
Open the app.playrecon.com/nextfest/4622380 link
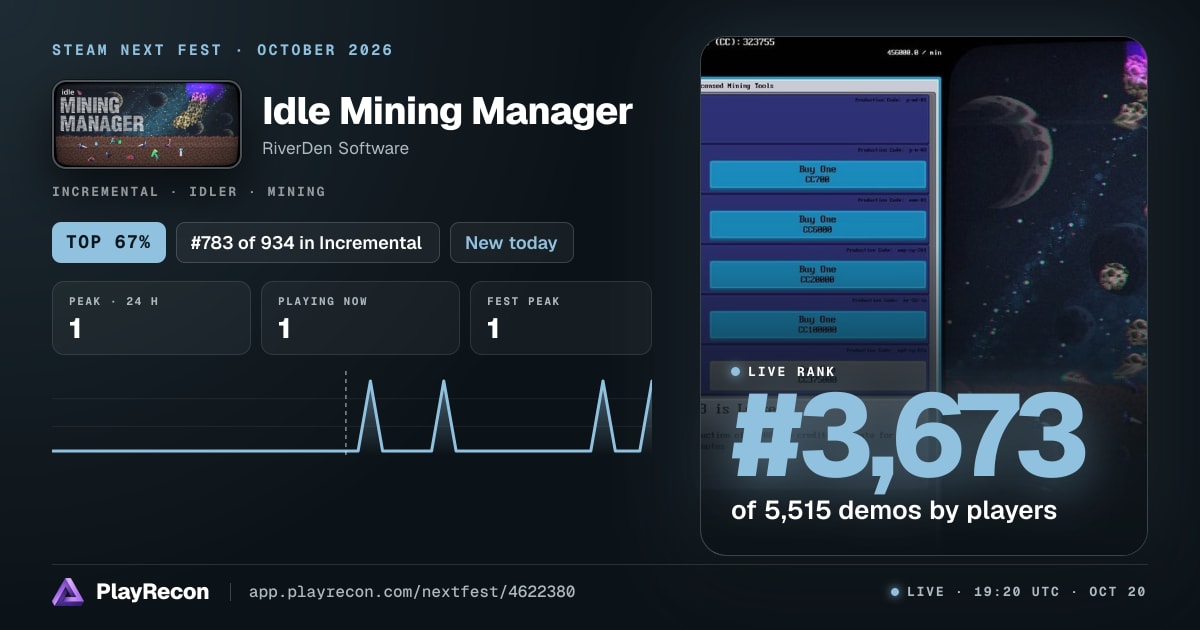pyautogui.click(x=412, y=592)
